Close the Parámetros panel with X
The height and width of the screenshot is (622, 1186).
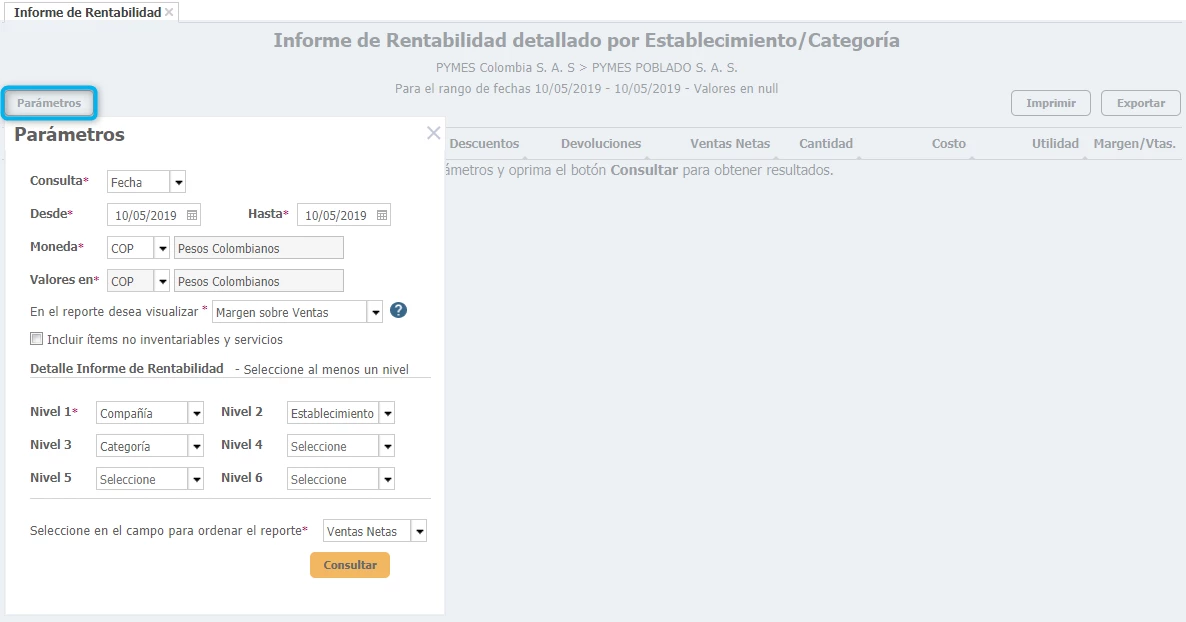433,133
